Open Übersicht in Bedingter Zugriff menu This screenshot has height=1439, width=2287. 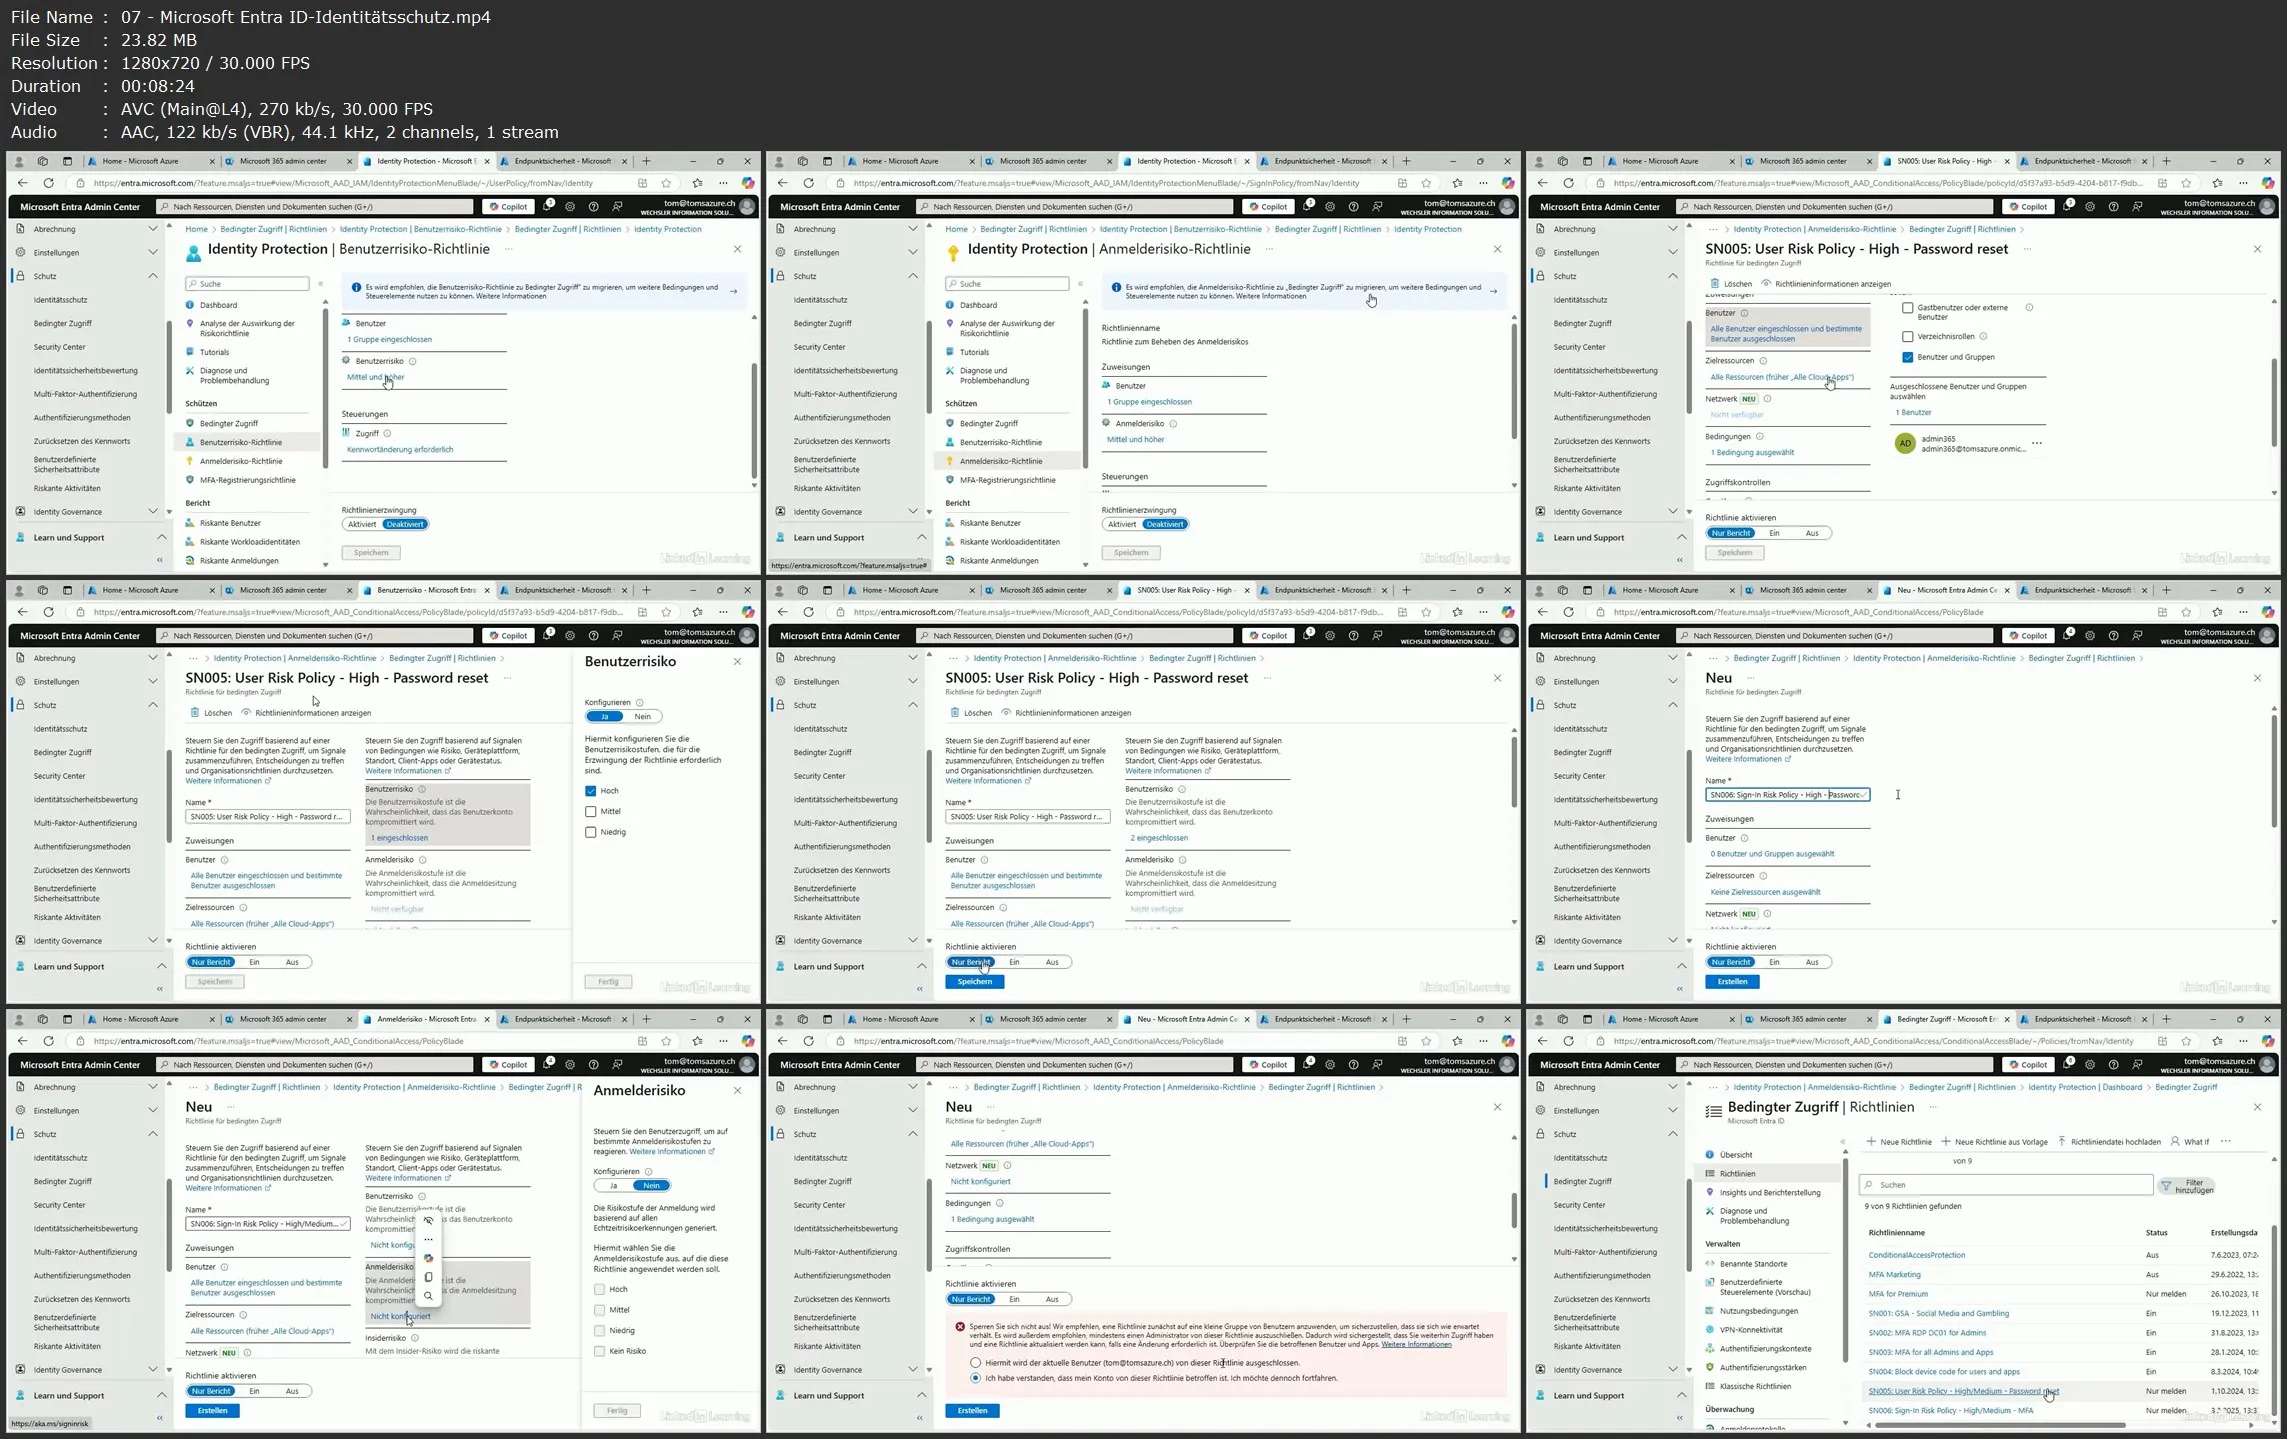[1736, 1155]
